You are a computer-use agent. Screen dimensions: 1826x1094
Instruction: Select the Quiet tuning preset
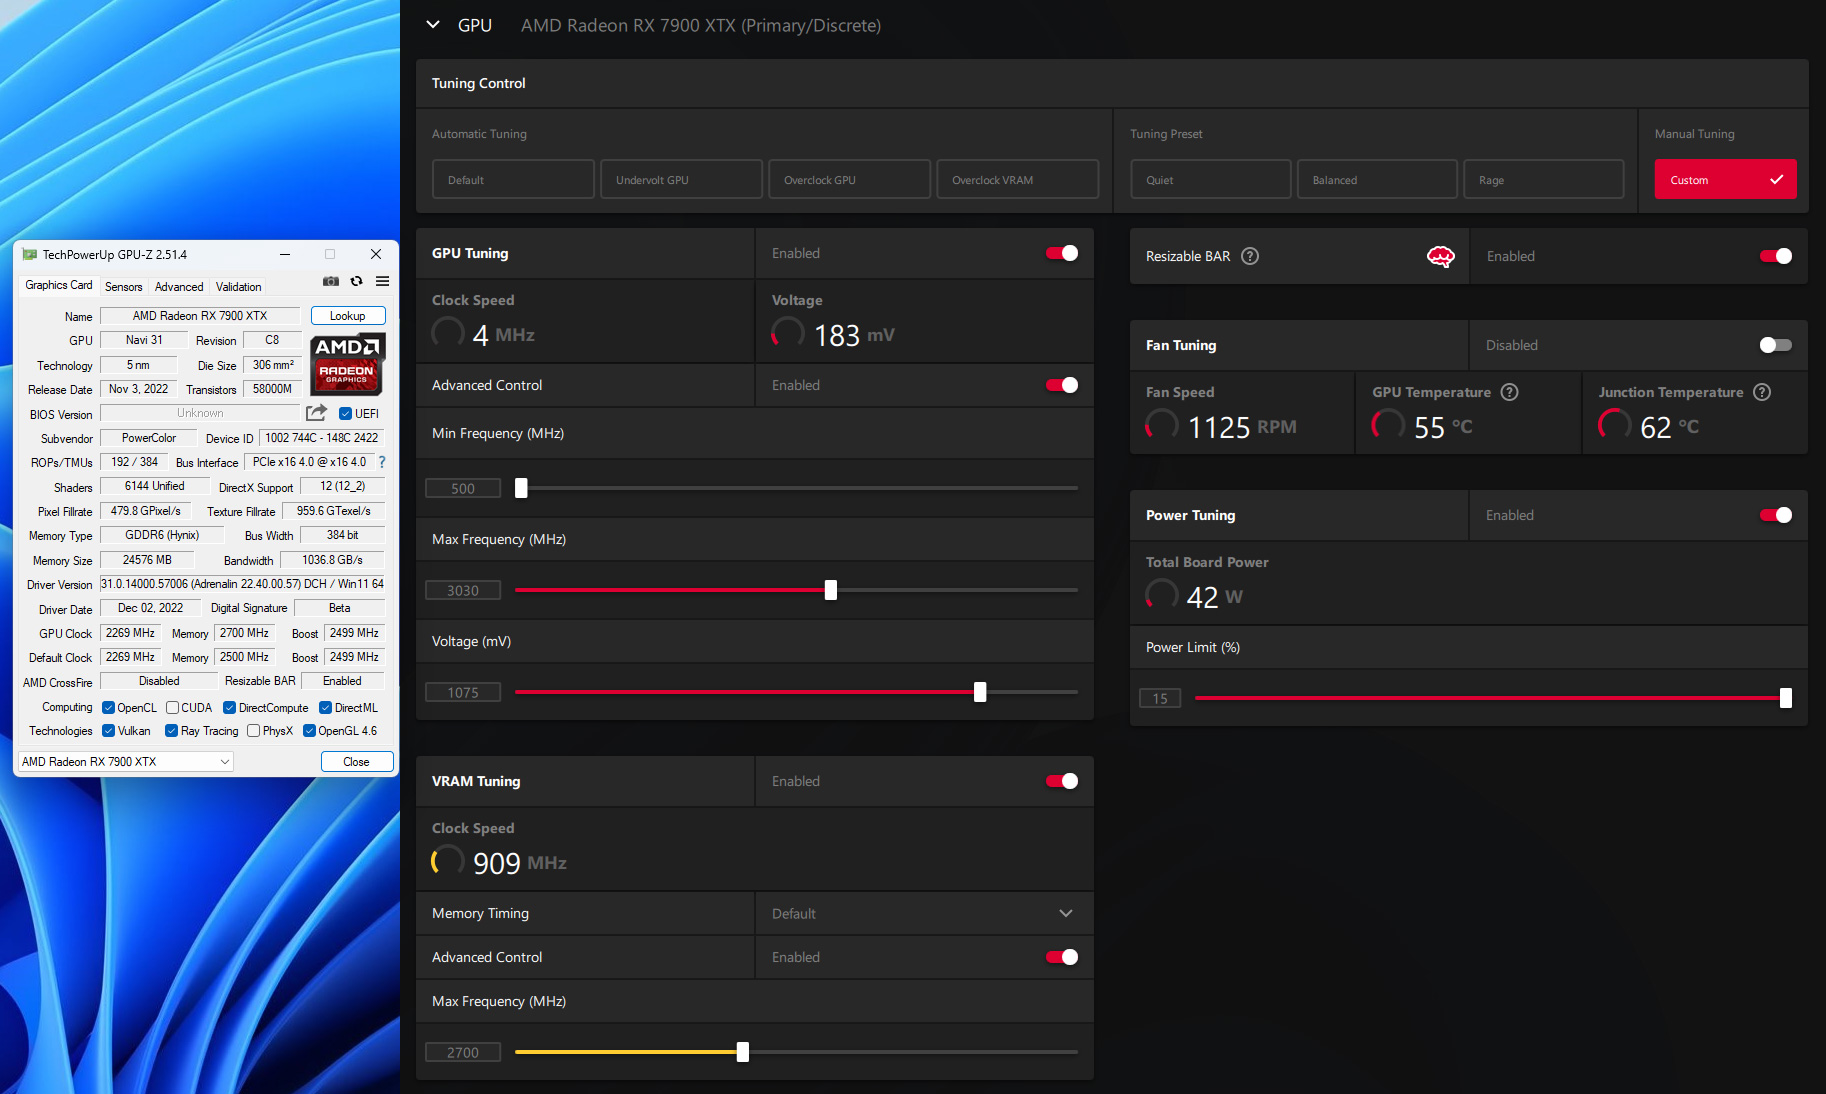pos(1210,180)
